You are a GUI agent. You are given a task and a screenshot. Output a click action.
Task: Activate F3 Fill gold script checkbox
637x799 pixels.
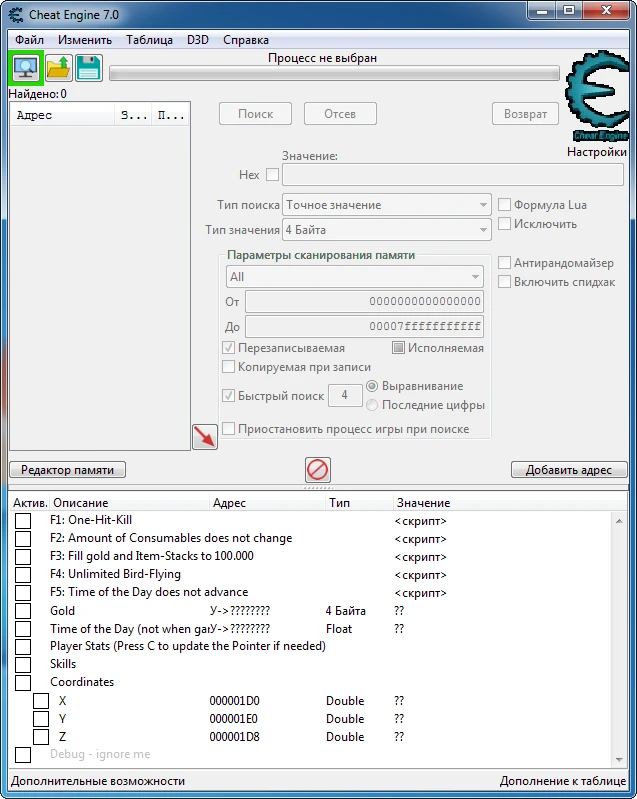23,556
